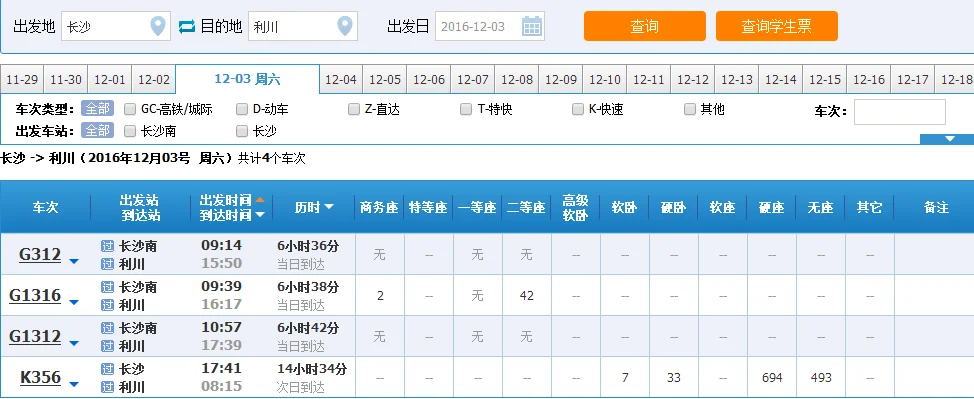Click the destination field containing 利川
Image resolution: width=974 pixels, height=399 pixels.
click(303, 26)
